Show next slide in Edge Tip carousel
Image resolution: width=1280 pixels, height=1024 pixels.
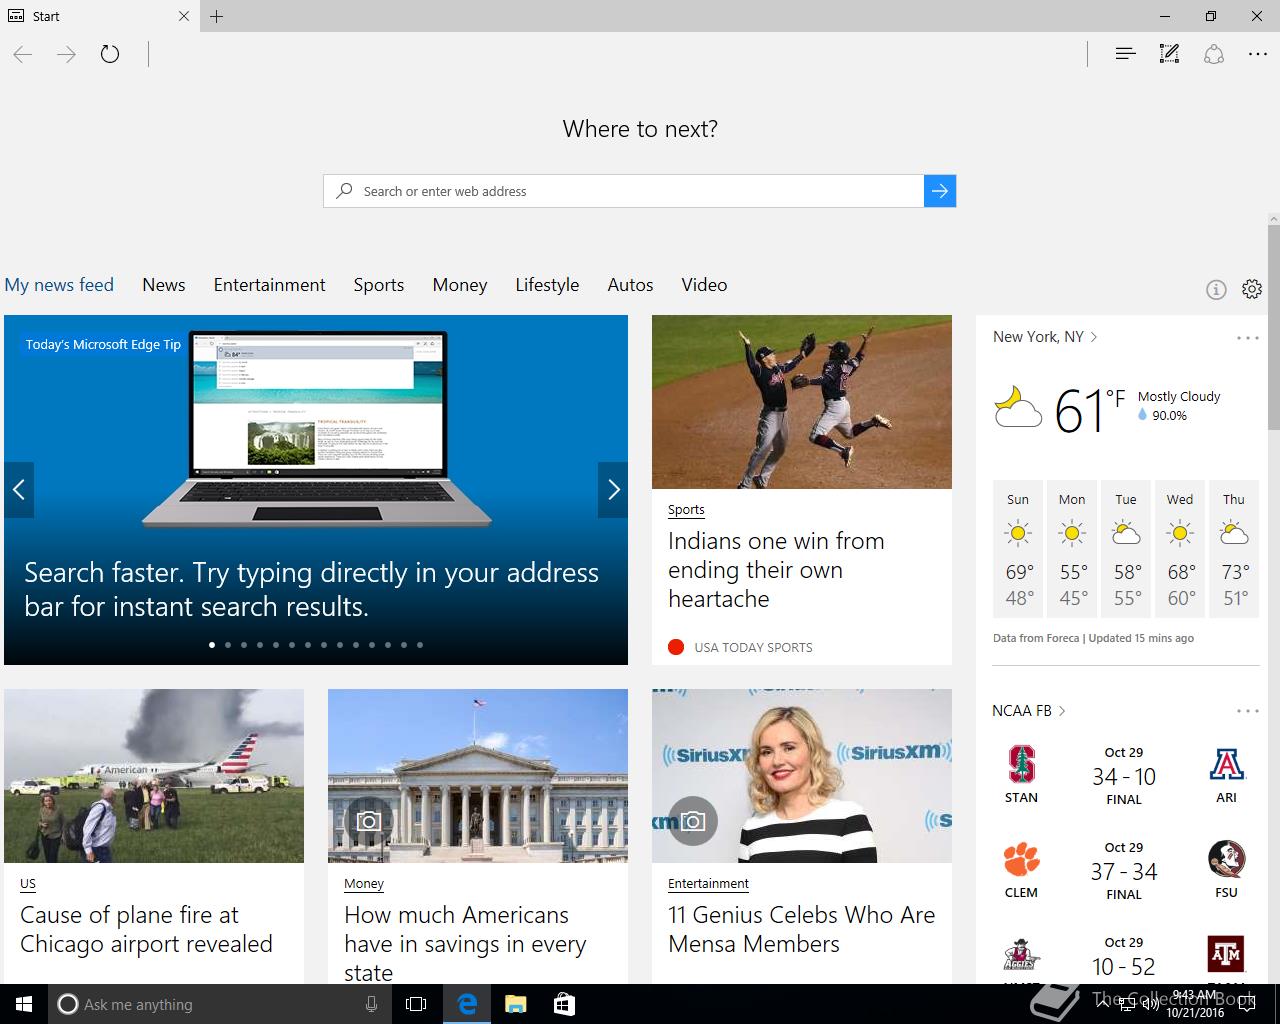(613, 489)
